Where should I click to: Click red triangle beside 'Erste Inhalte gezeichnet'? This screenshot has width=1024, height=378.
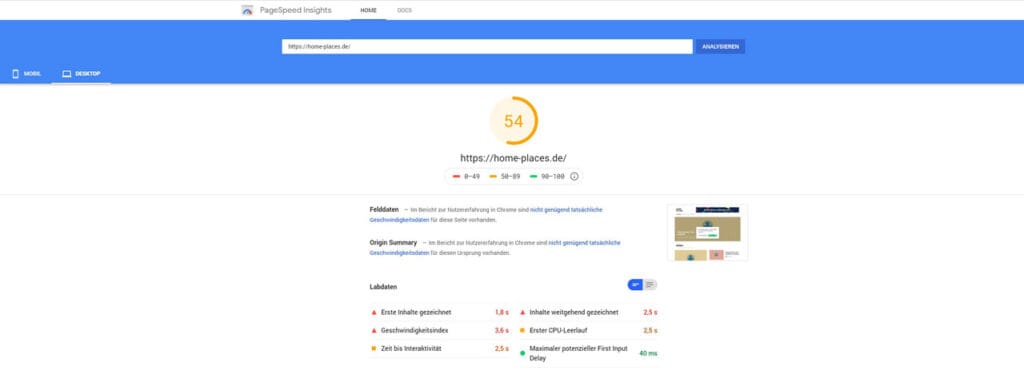coord(374,312)
